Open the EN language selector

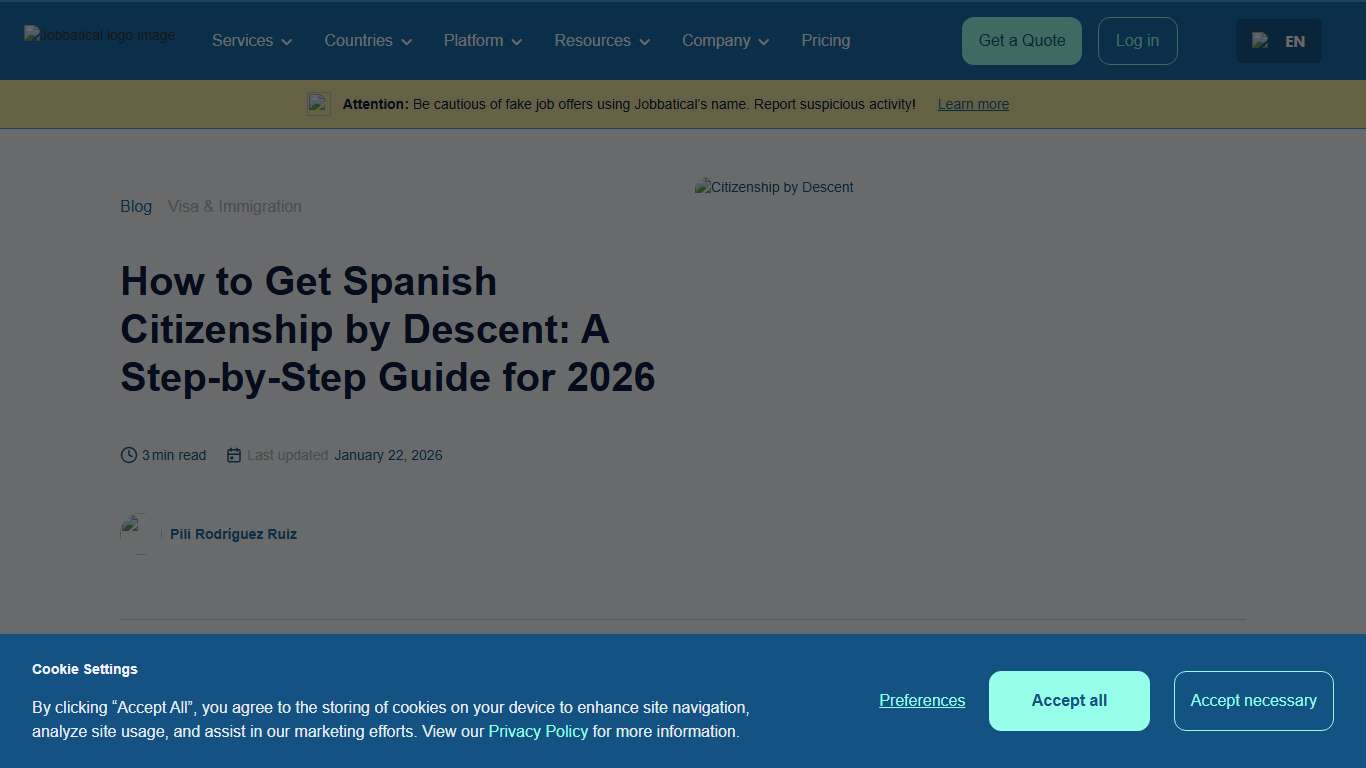(1294, 41)
